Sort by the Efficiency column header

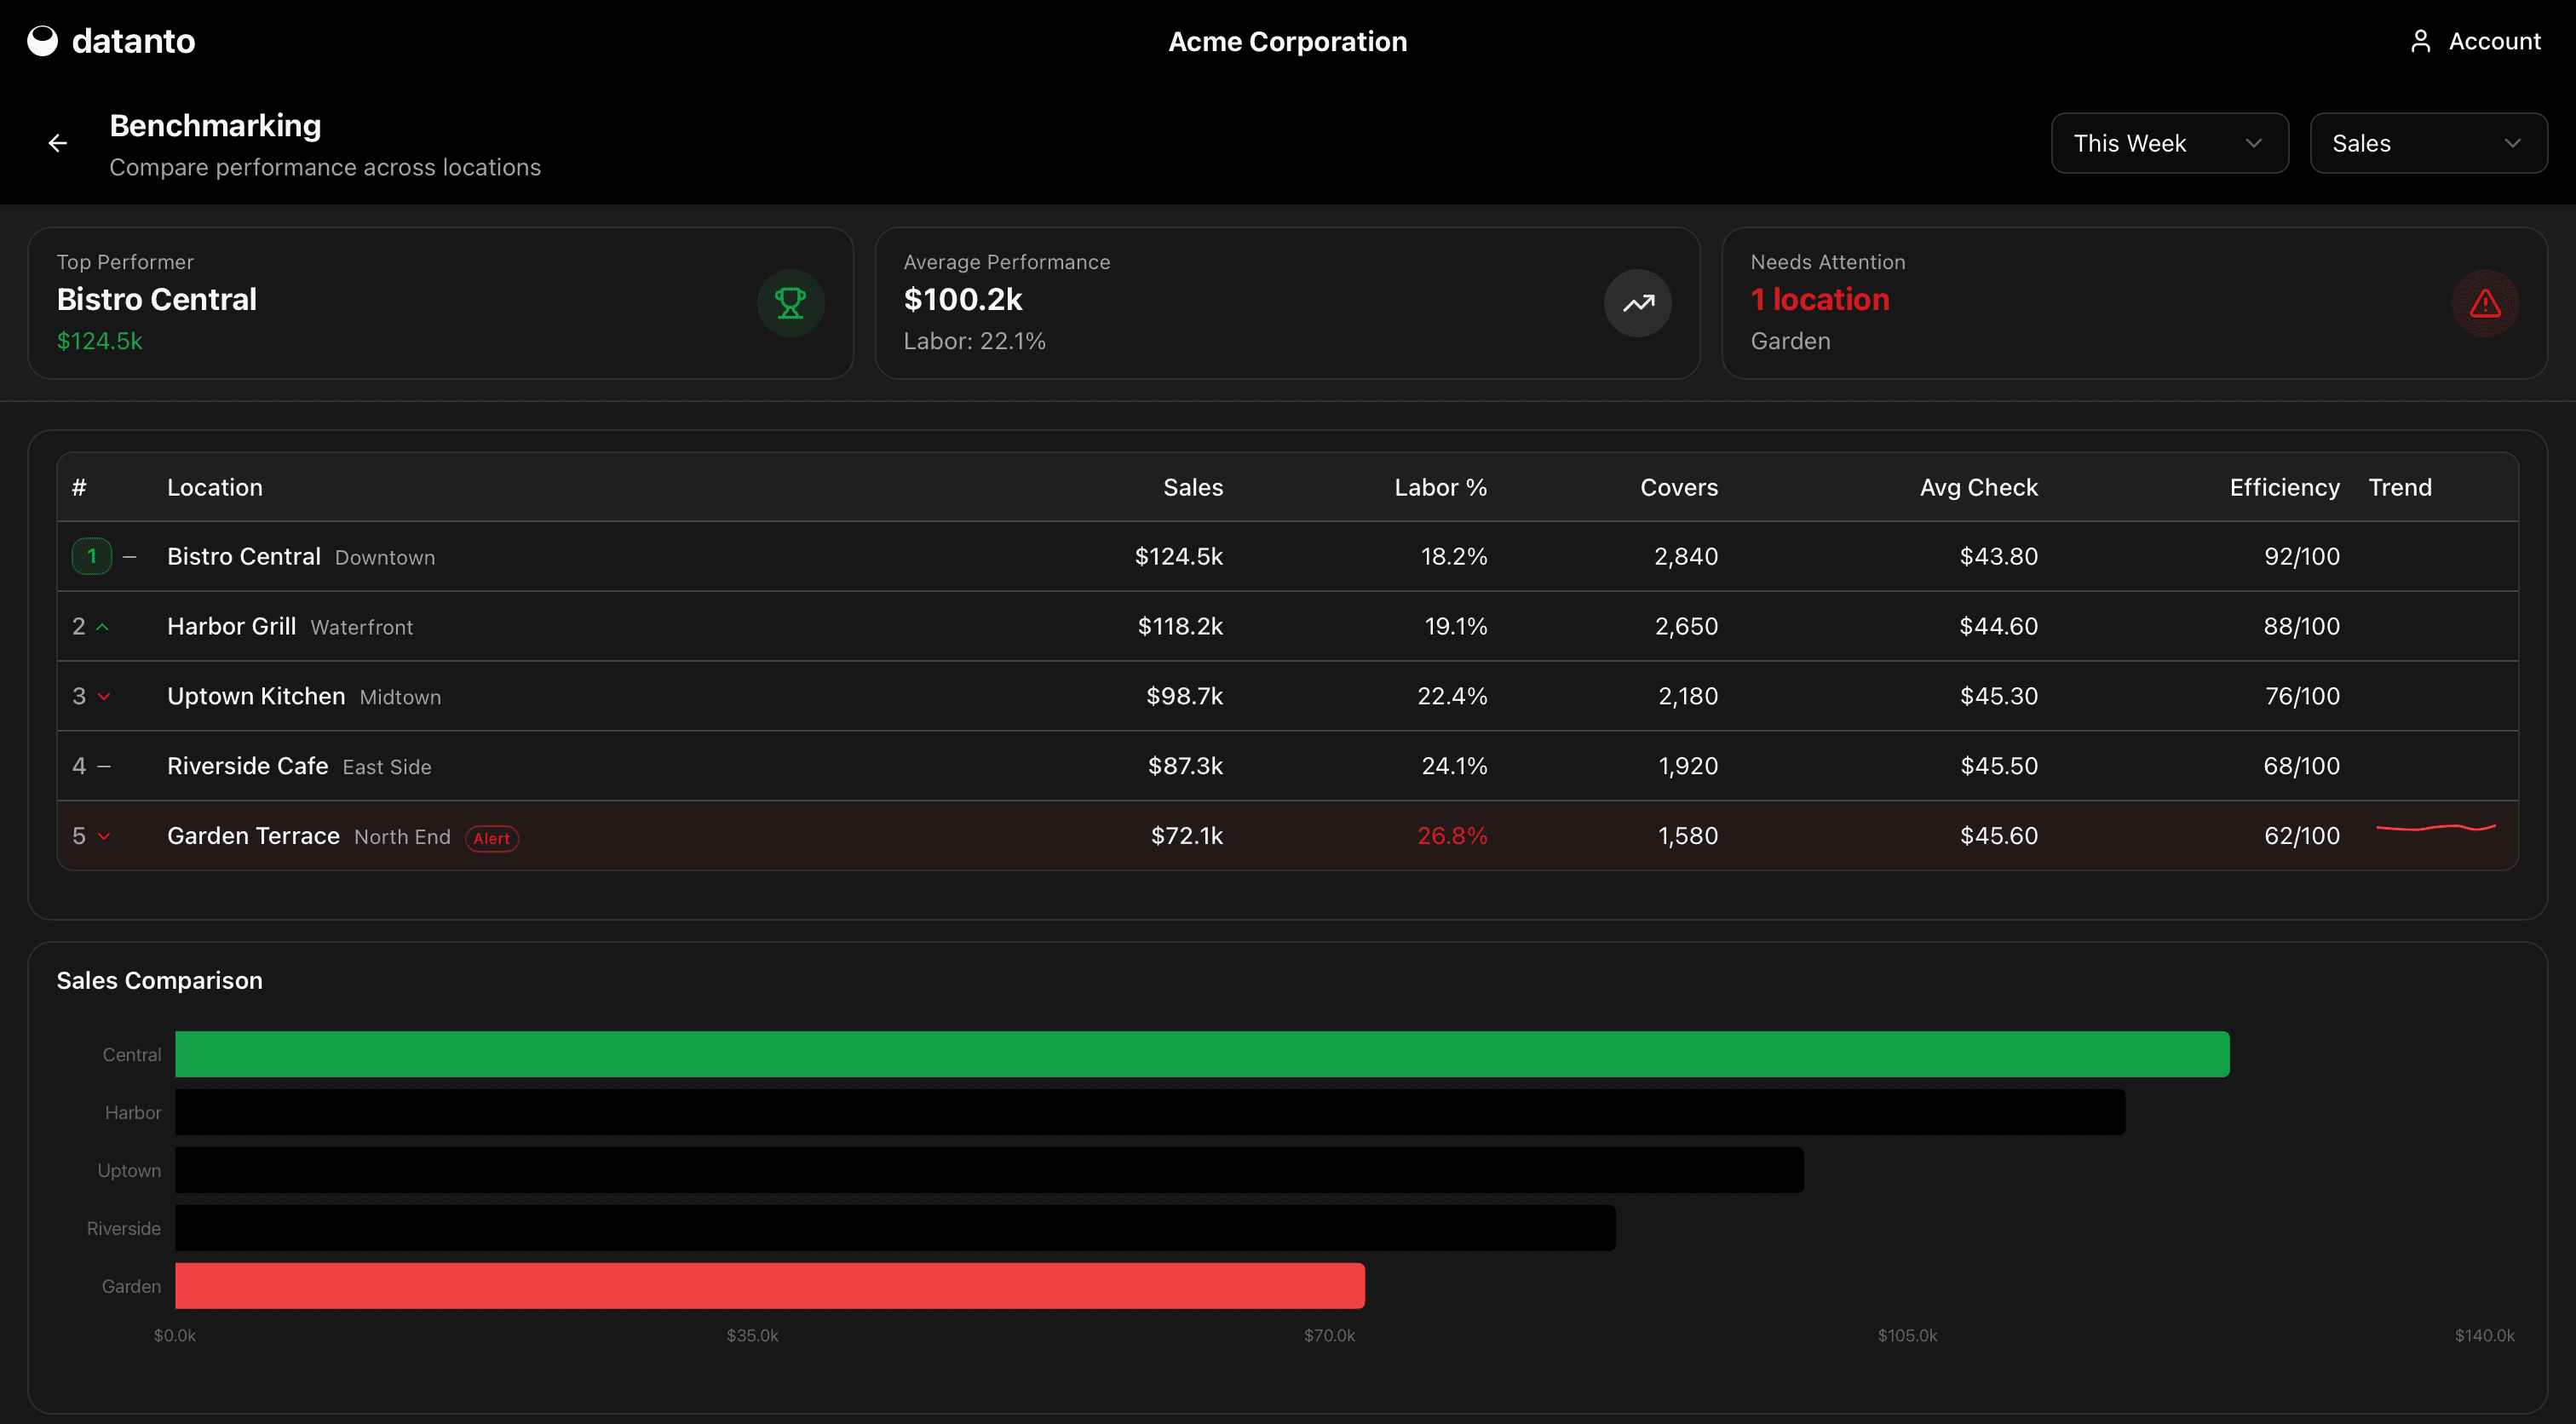click(x=2283, y=487)
